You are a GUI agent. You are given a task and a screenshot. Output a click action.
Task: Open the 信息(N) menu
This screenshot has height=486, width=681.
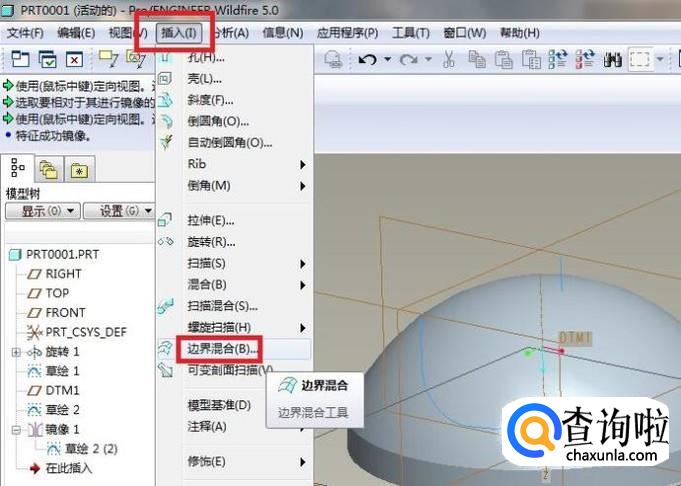pos(283,33)
